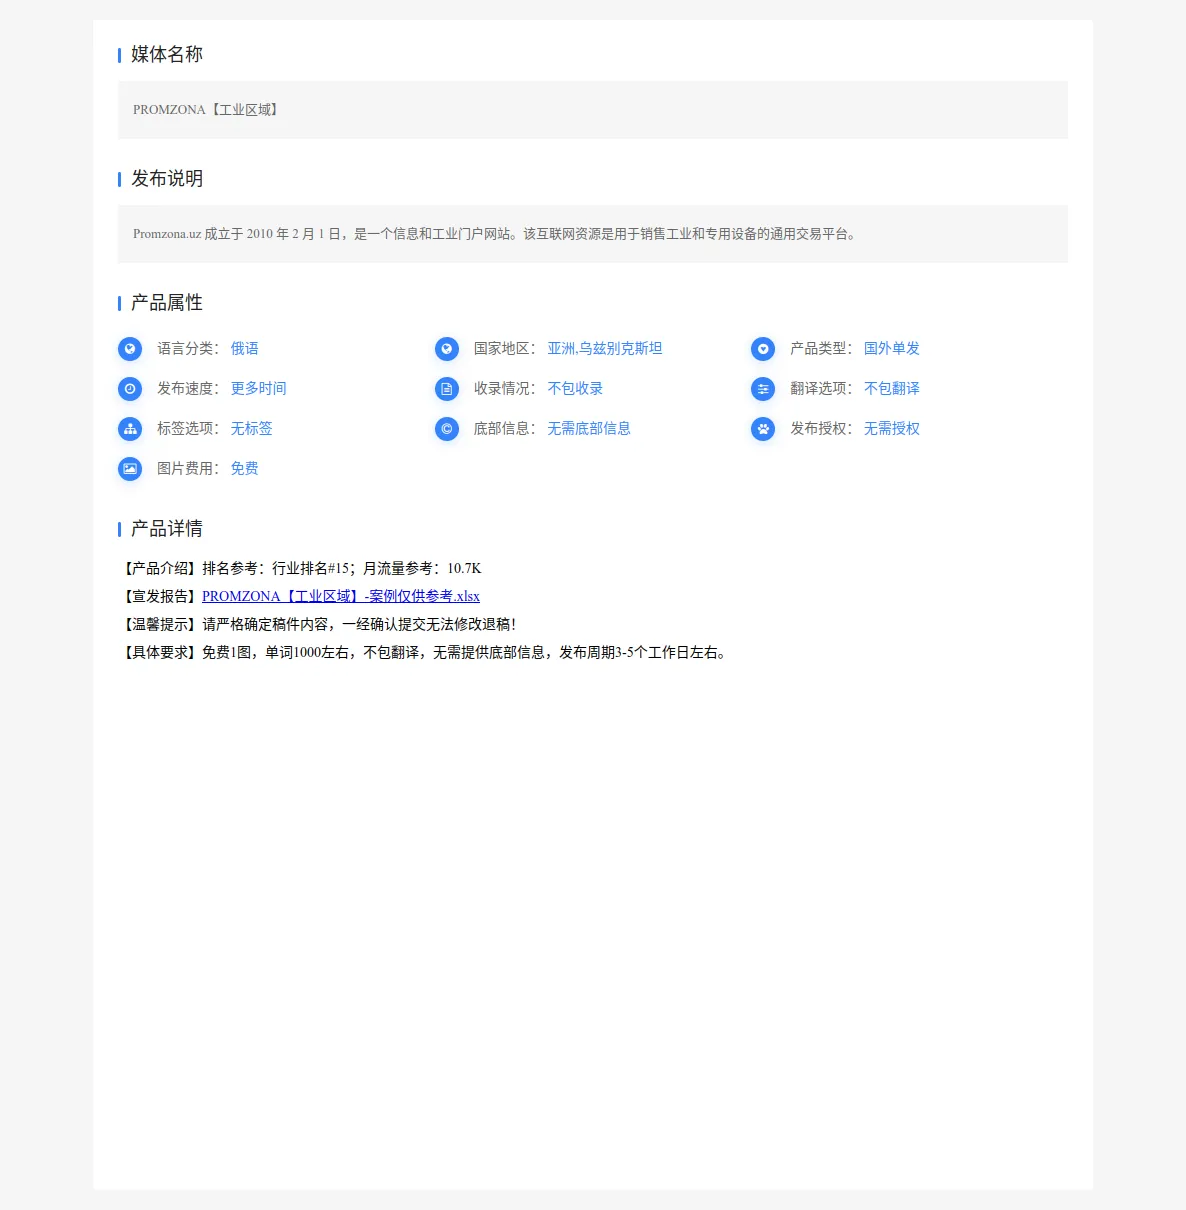Click the 【宣发报告】 label text
Image resolution: width=1186 pixels, height=1210 pixels.
160,596
